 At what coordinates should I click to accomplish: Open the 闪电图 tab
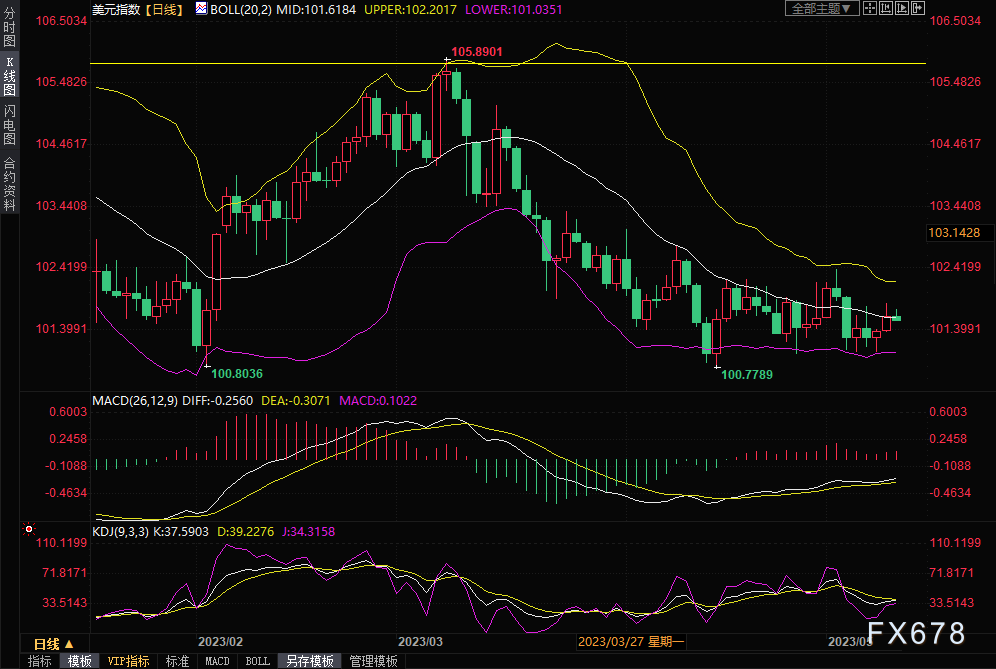(x=9, y=125)
